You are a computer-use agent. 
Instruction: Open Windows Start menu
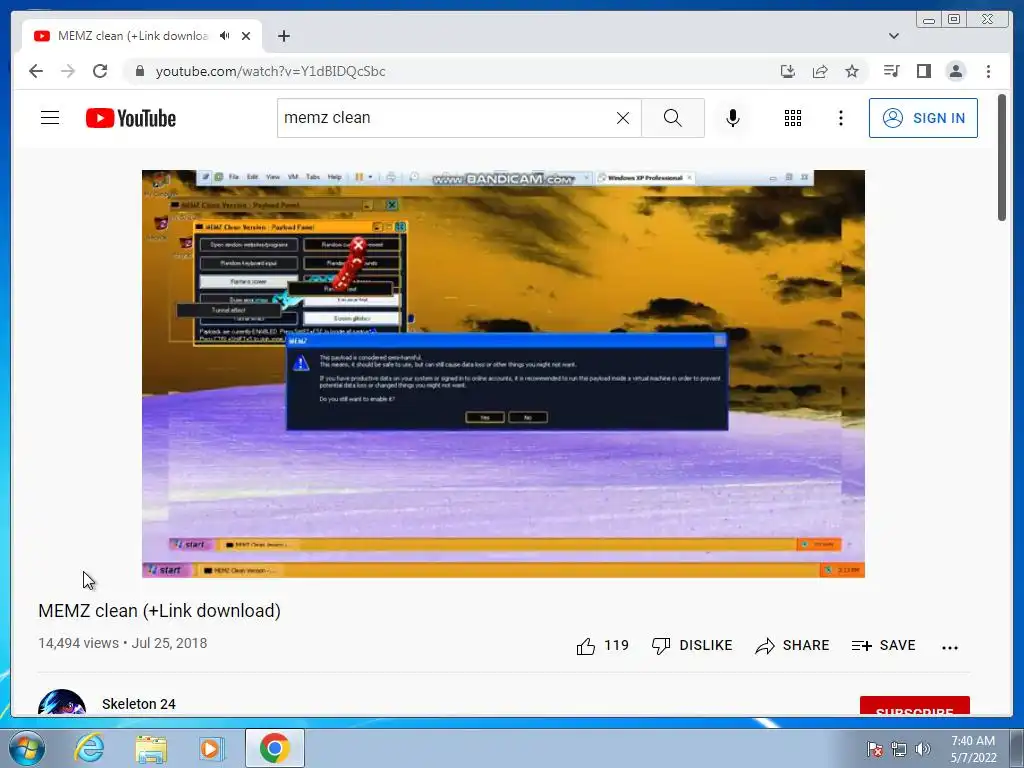25,748
